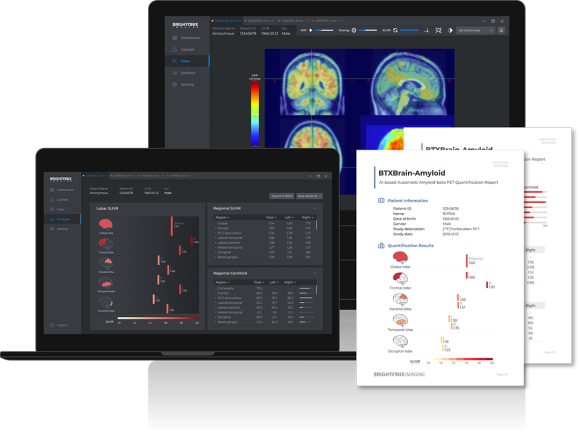The image size is (579, 434).
Task: Select Global lobe brain thumbnail in Lobar SUVR
Action: point(106,224)
